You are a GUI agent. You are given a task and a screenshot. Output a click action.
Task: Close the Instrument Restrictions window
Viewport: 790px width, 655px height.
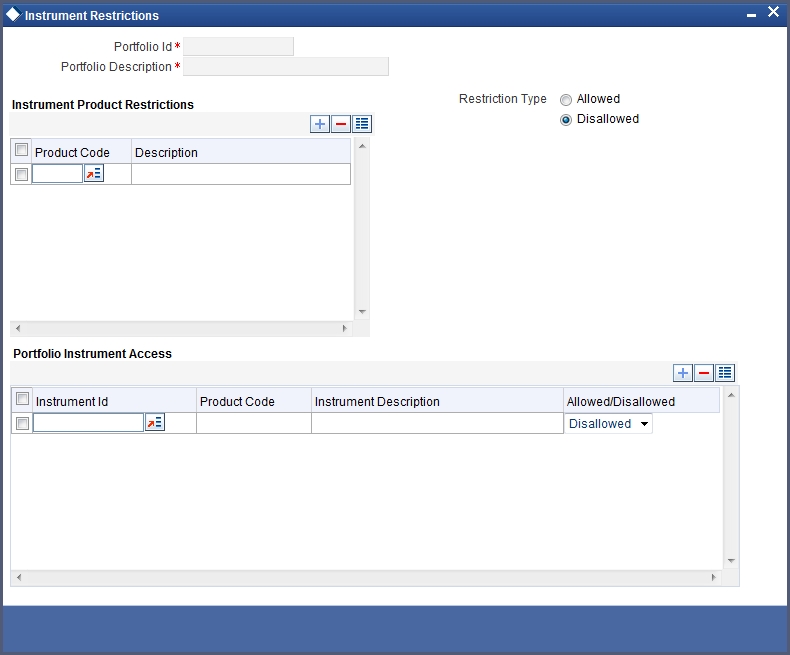point(773,12)
